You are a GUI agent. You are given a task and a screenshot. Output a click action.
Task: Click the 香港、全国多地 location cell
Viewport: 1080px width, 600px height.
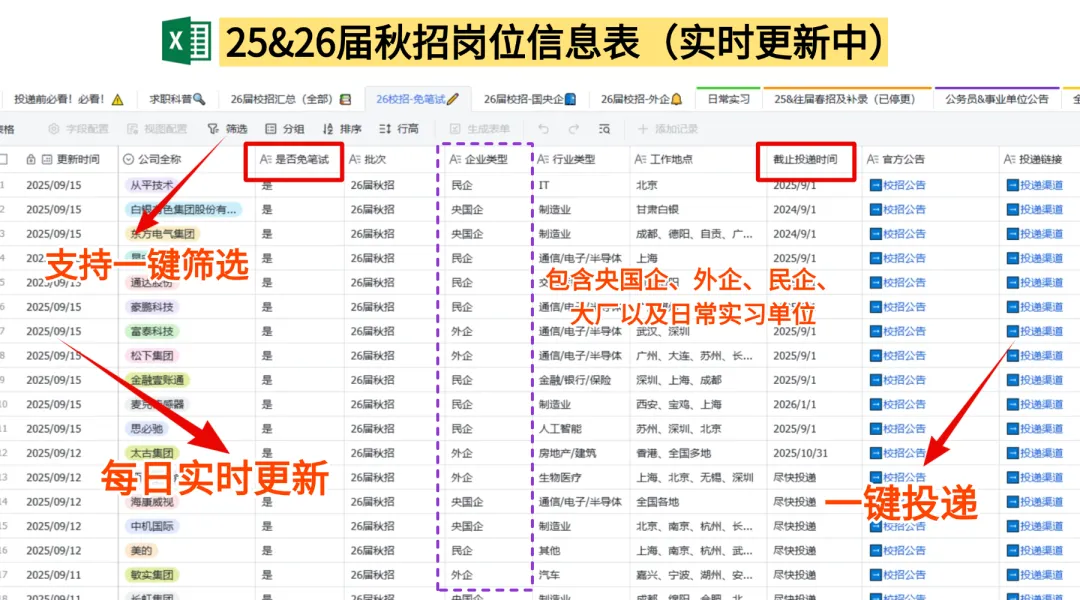(x=673, y=453)
